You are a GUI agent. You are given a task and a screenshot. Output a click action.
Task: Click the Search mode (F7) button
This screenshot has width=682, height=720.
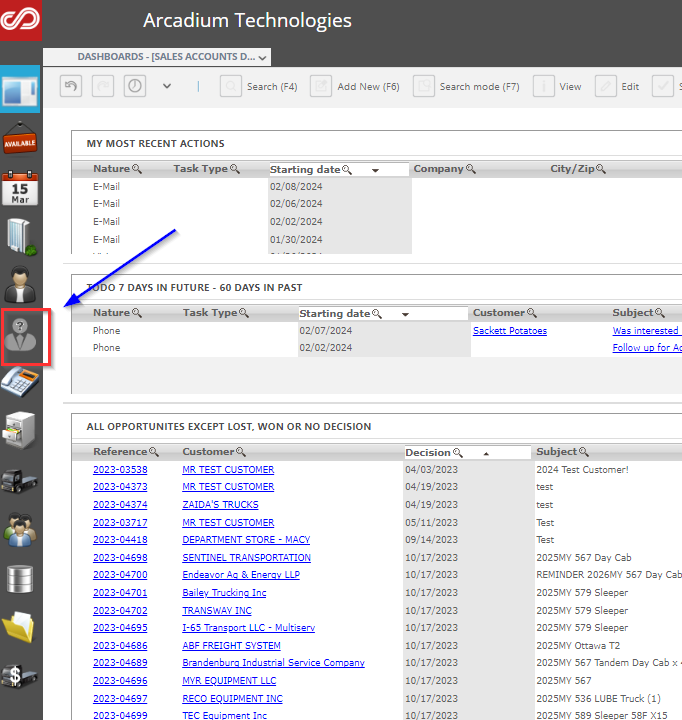[466, 86]
